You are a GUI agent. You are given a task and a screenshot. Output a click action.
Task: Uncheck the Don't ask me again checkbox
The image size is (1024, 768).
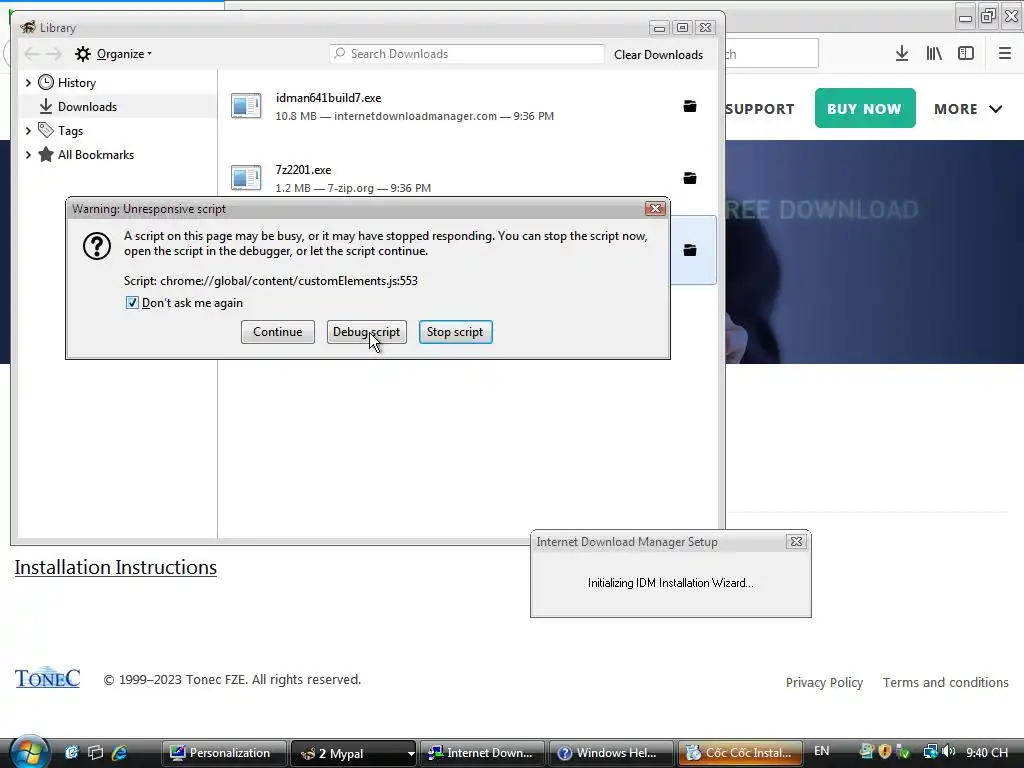click(x=132, y=302)
